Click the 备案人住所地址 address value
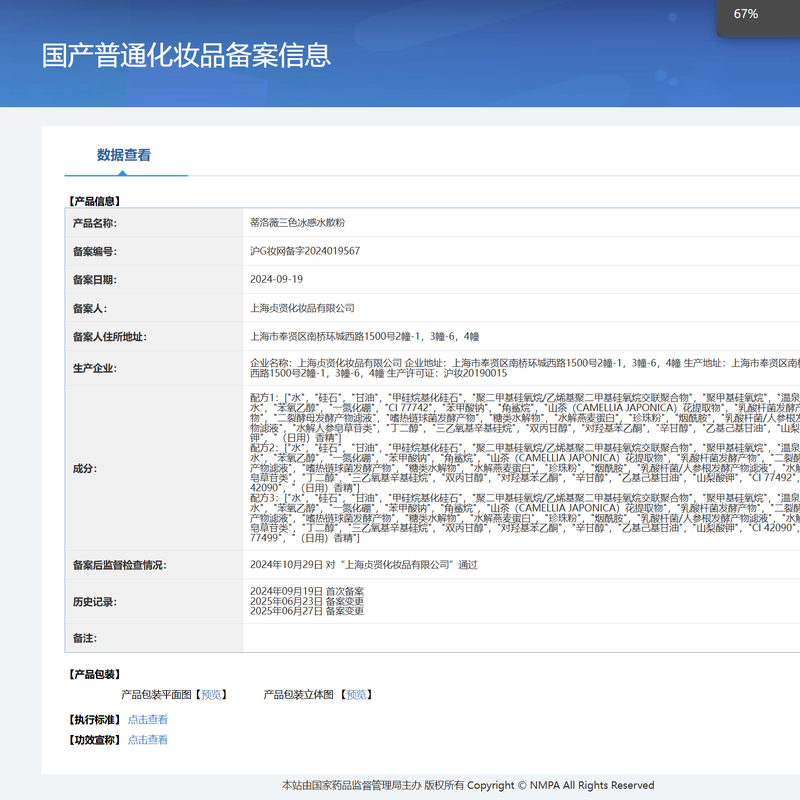 364,337
